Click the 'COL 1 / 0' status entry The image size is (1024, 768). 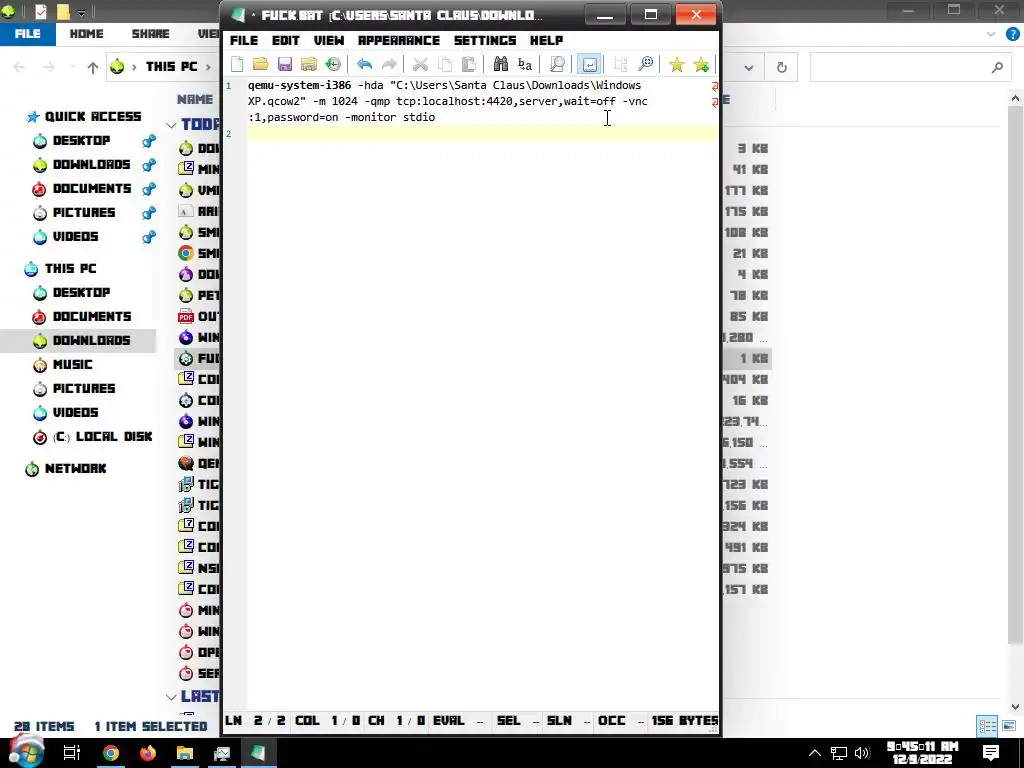pos(327,721)
